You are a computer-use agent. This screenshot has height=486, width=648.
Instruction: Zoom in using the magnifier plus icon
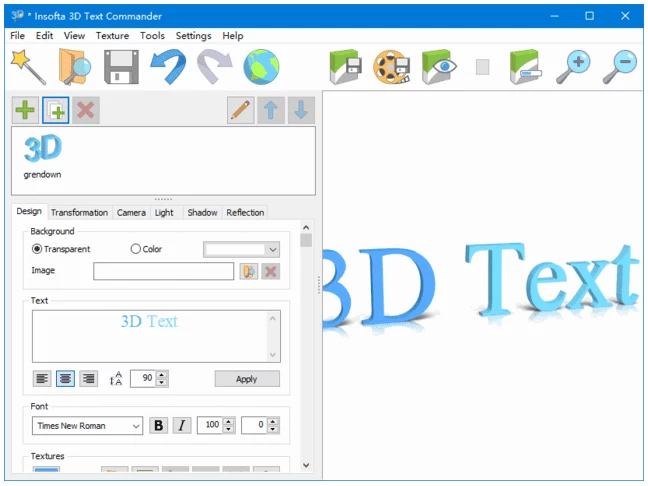coord(575,66)
